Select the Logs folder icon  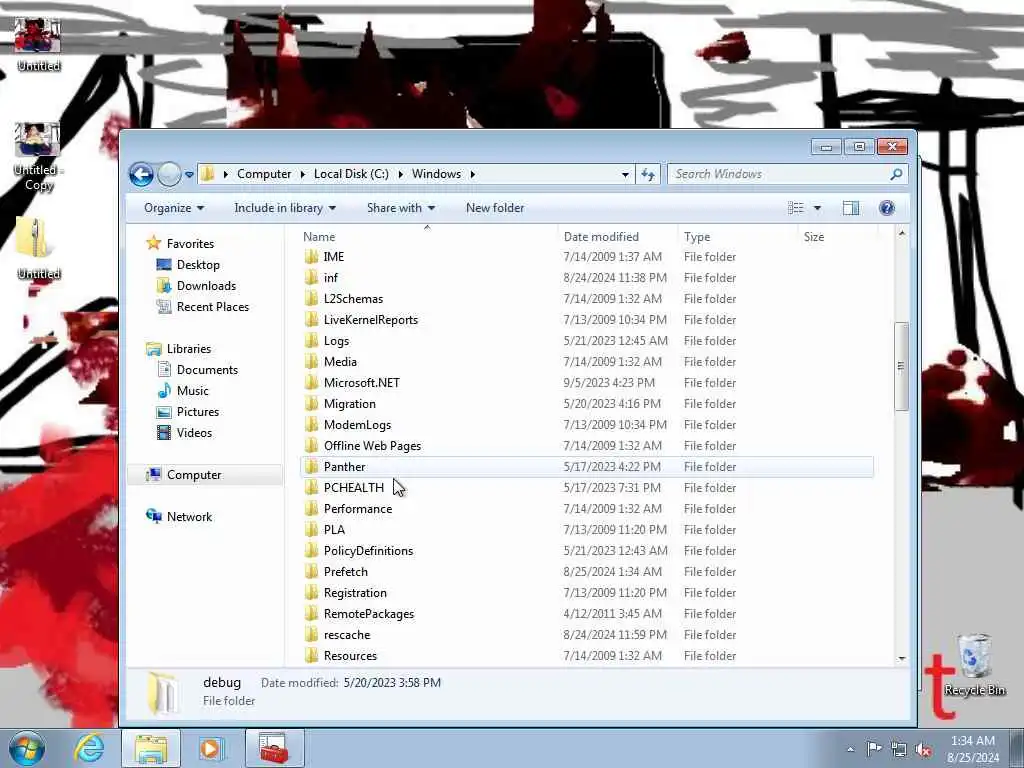[x=312, y=341]
